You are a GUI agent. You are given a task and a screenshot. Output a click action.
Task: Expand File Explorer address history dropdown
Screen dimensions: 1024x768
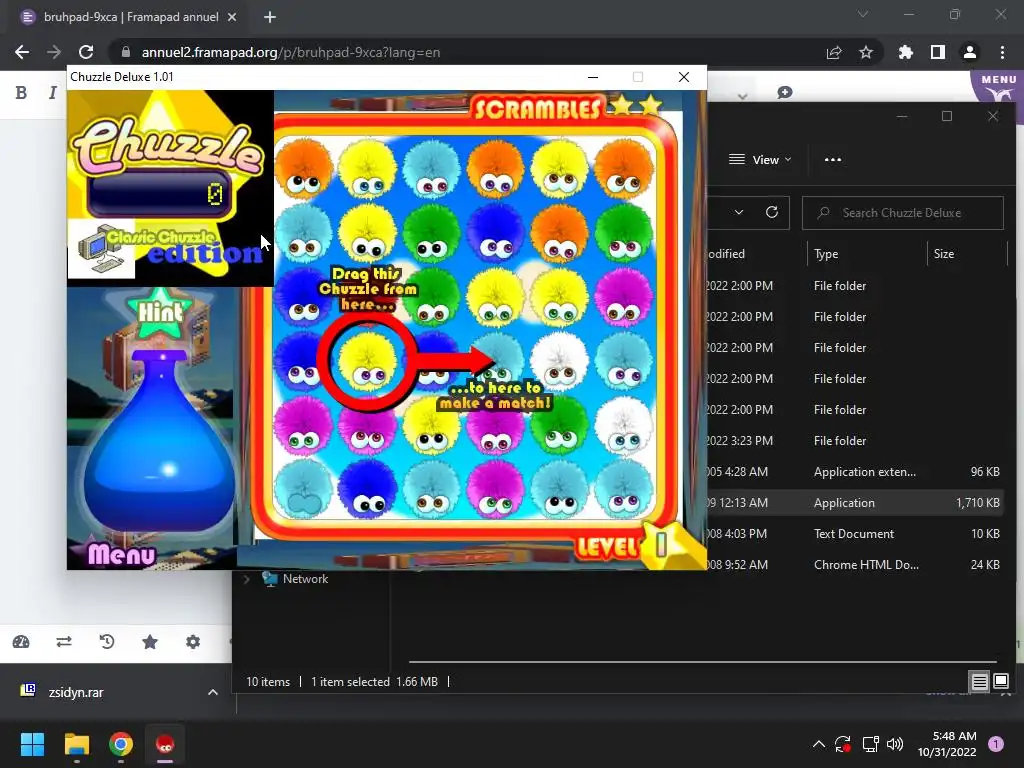pyautogui.click(x=739, y=212)
